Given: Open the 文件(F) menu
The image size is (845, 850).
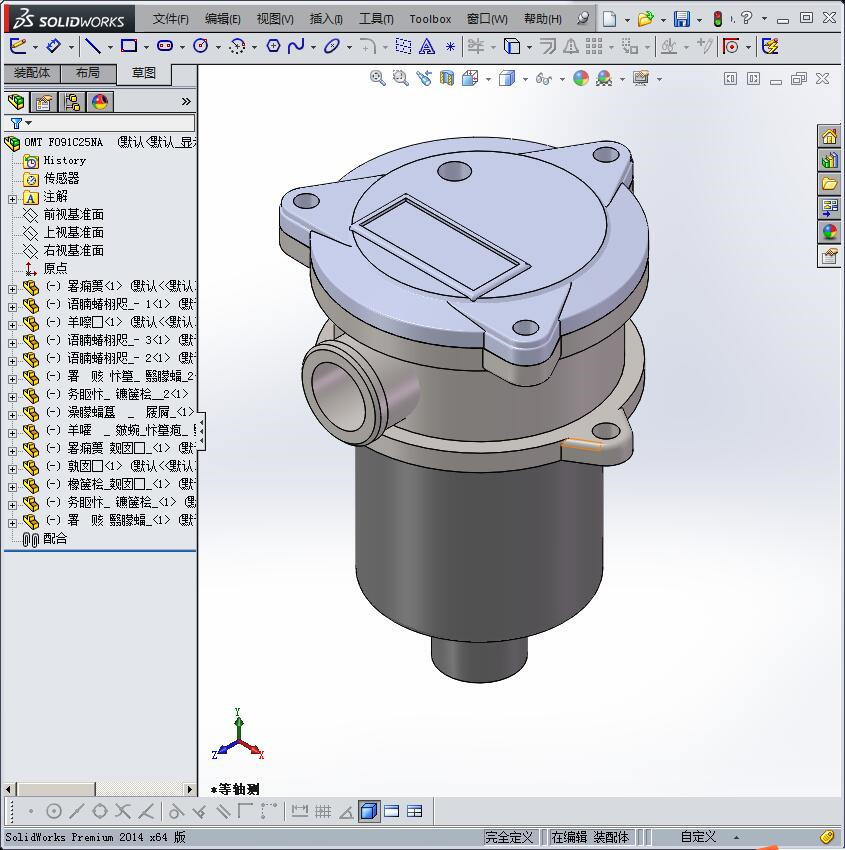Looking at the screenshot, I should (170, 19).
